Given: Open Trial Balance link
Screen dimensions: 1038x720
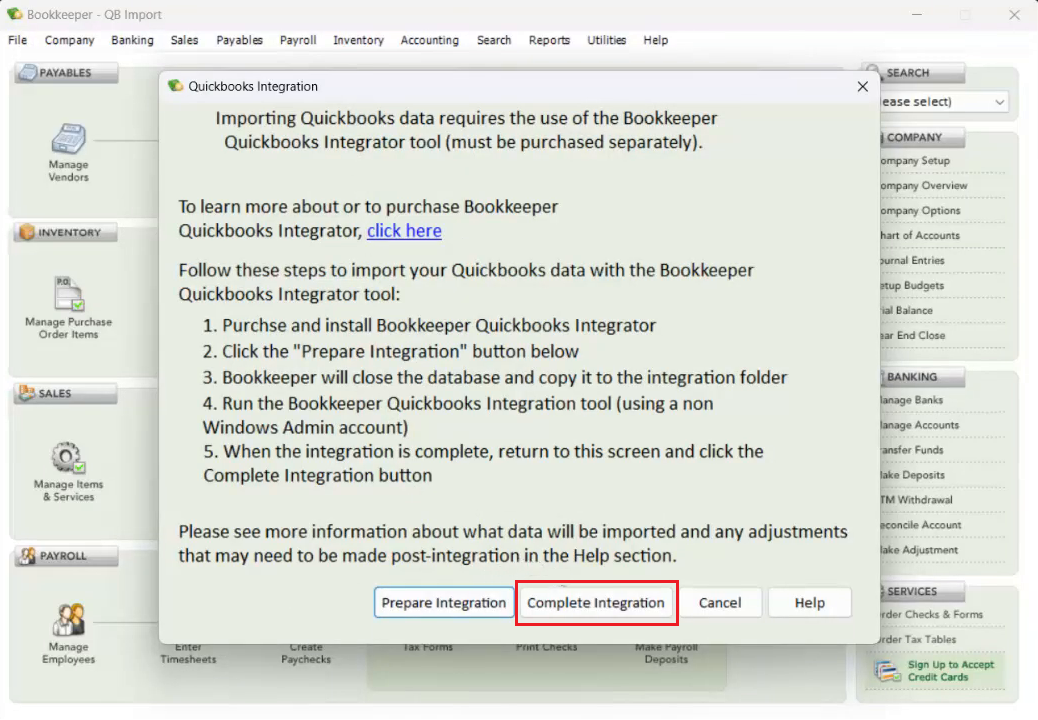Looking at the screenshot, I should pyautogui.click(x=906, y=310).
